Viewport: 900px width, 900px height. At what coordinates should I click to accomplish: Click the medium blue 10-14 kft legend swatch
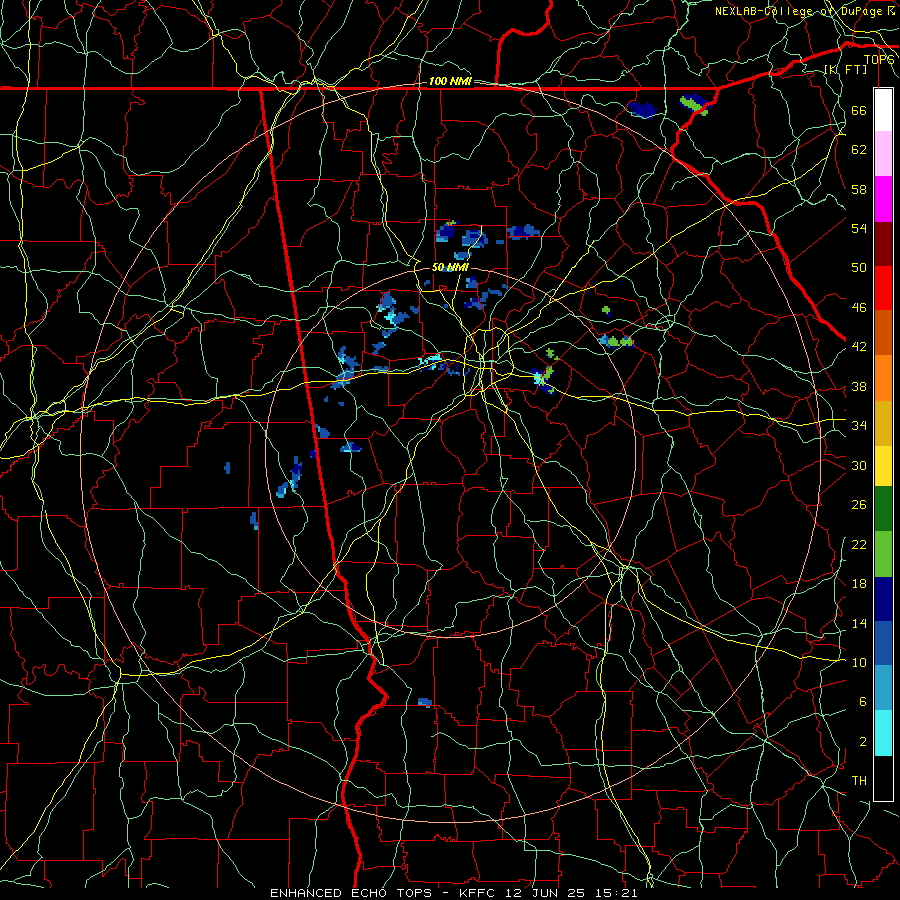(883, 643)
